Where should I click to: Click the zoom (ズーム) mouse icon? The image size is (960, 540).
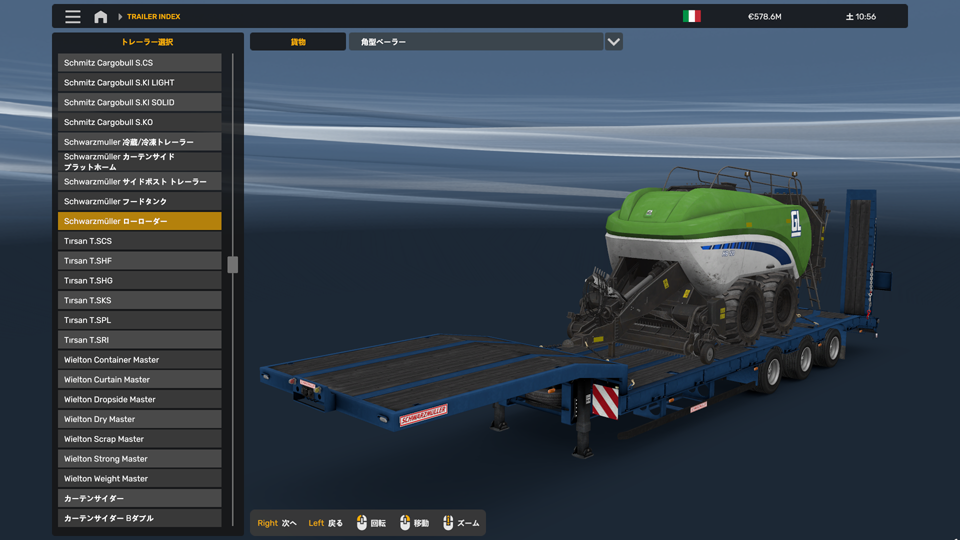click(x=448, y=523)
